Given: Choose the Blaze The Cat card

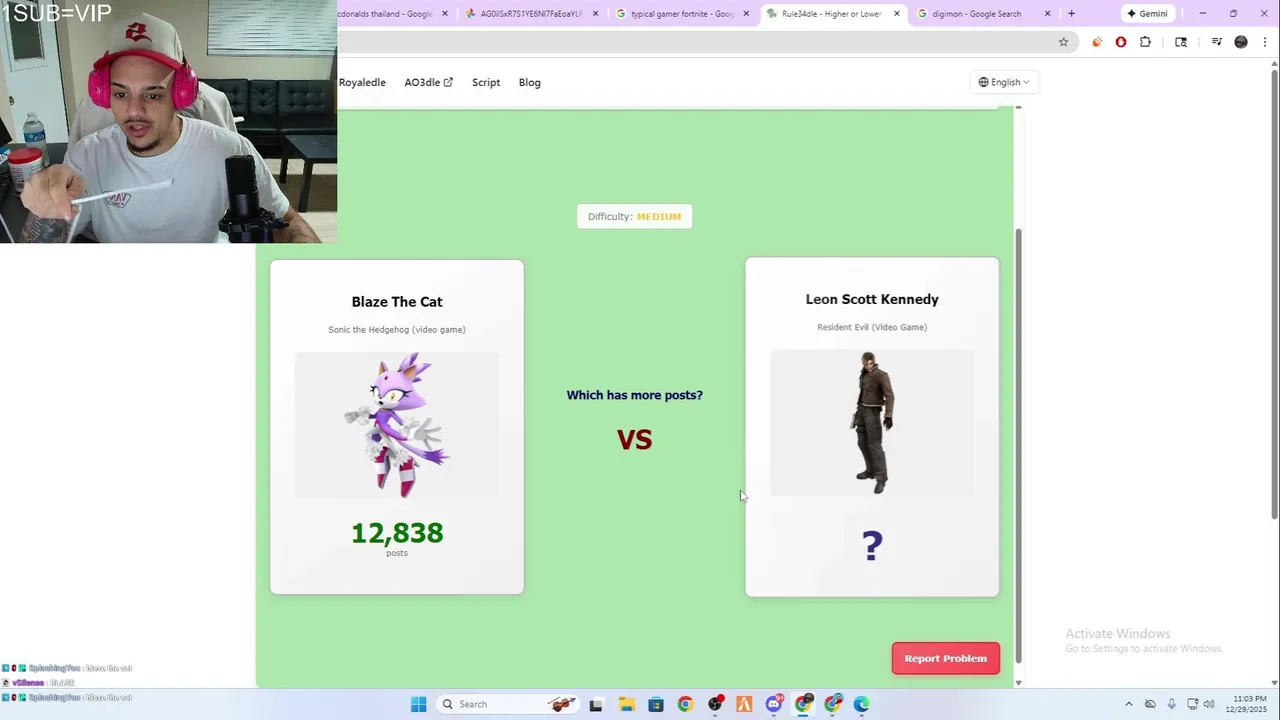Looking at the screenshot, I should 397,427.
